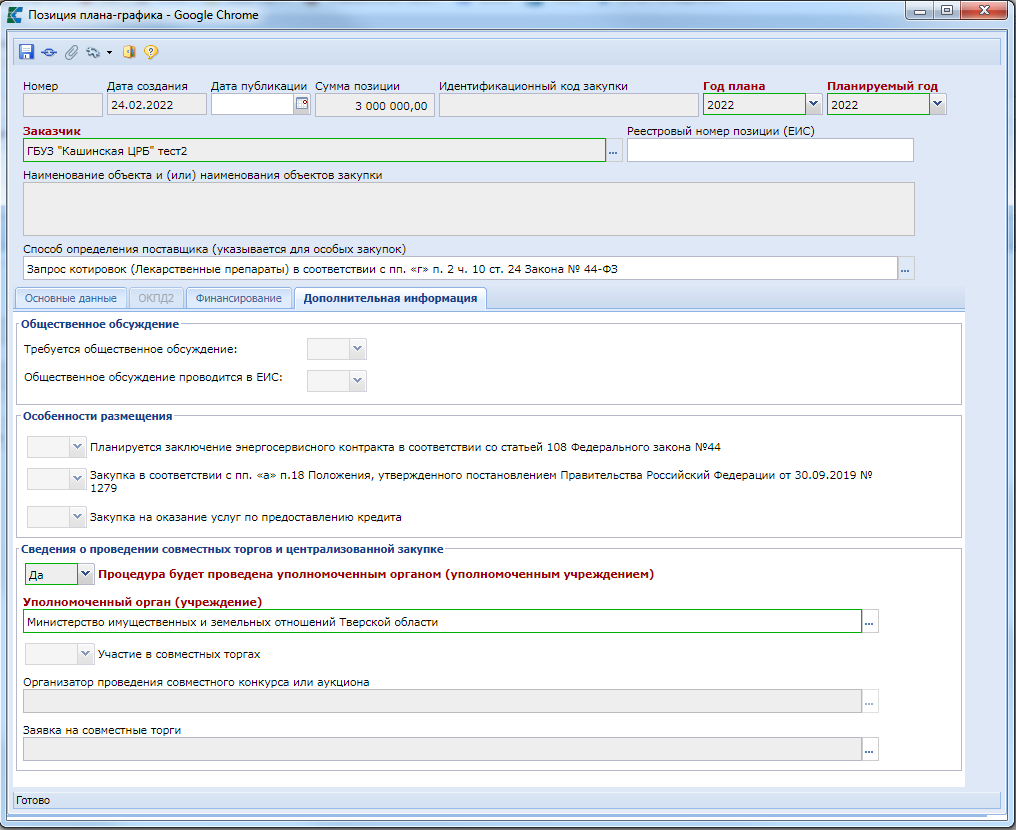The width and height of the screenshot is (1016, 830).
Task: Open the Заказчик lookup ellipsis button
Action: click(614, 150)
